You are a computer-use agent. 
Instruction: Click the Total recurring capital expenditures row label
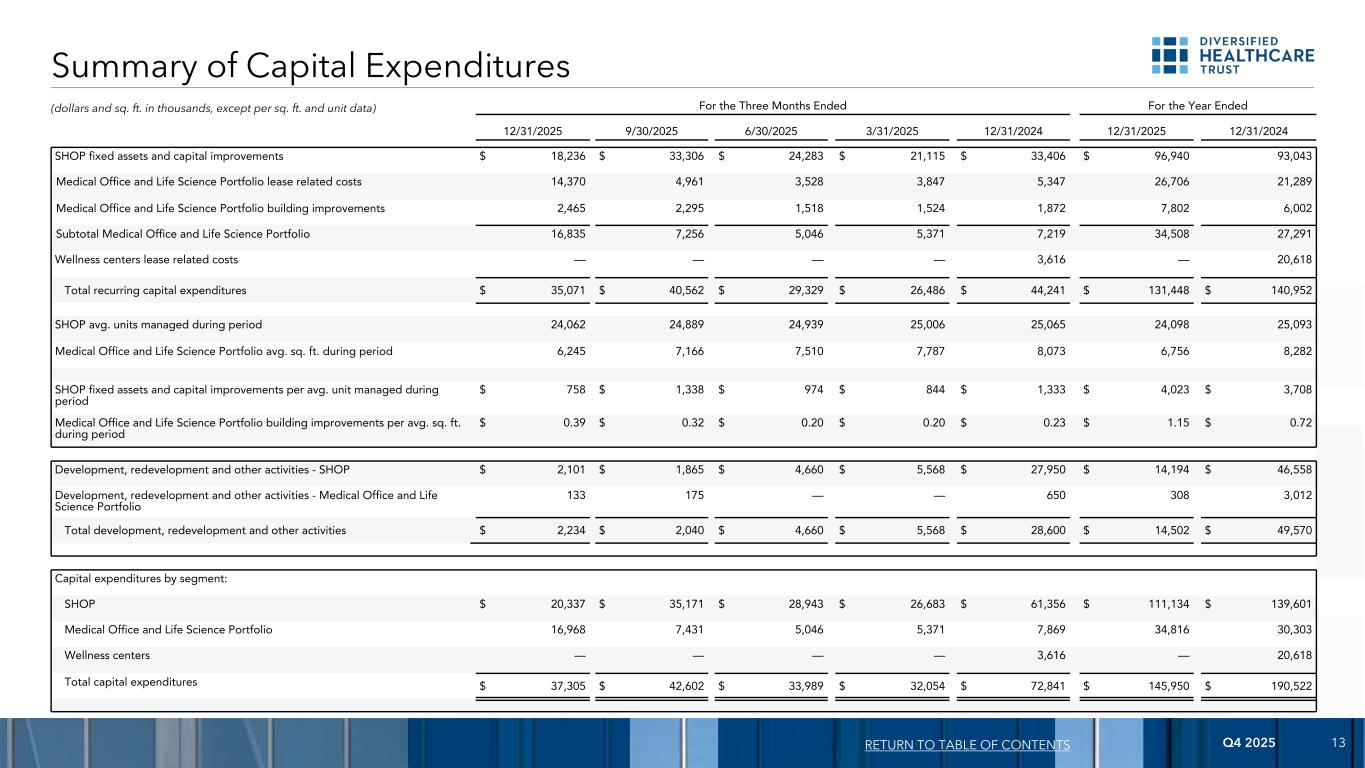155,290
